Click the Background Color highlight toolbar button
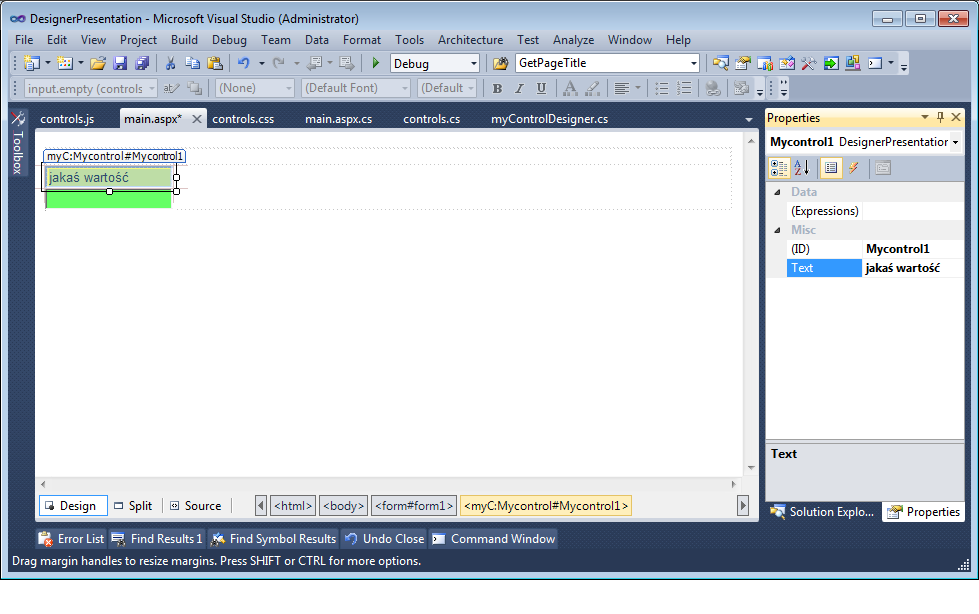This screenshot has height=614, width=979. pos(592,88)
